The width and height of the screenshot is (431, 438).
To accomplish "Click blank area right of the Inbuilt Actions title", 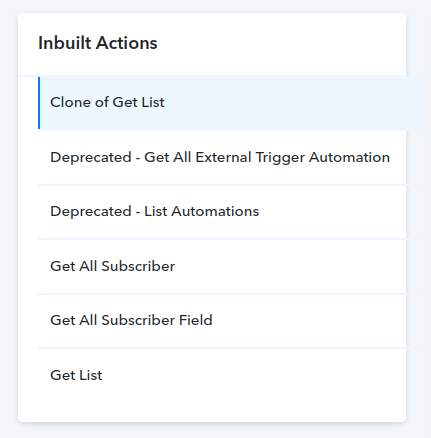I will [x=280, y=43].
